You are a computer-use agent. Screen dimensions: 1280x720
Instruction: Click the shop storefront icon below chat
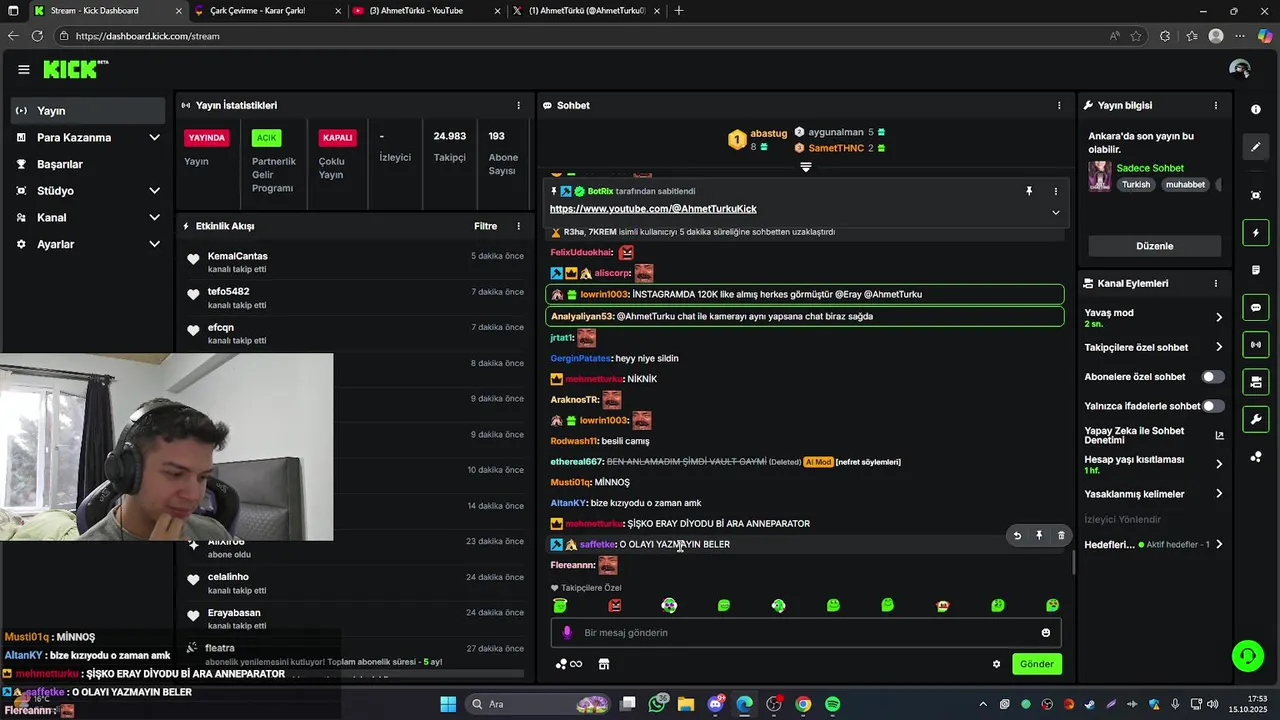coord(604,664)
